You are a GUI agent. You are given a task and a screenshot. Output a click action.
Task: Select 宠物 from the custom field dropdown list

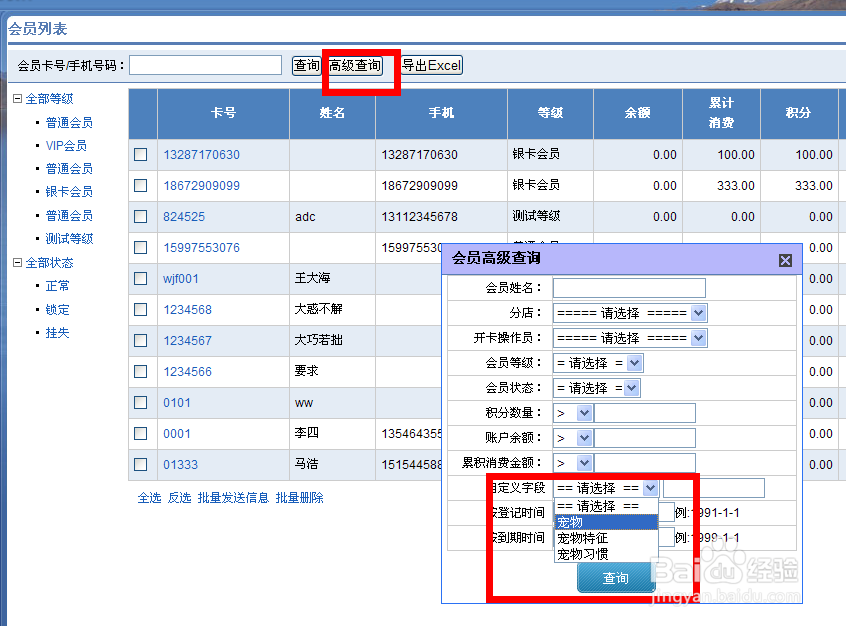pyautogui.click(x=569, y=521)
